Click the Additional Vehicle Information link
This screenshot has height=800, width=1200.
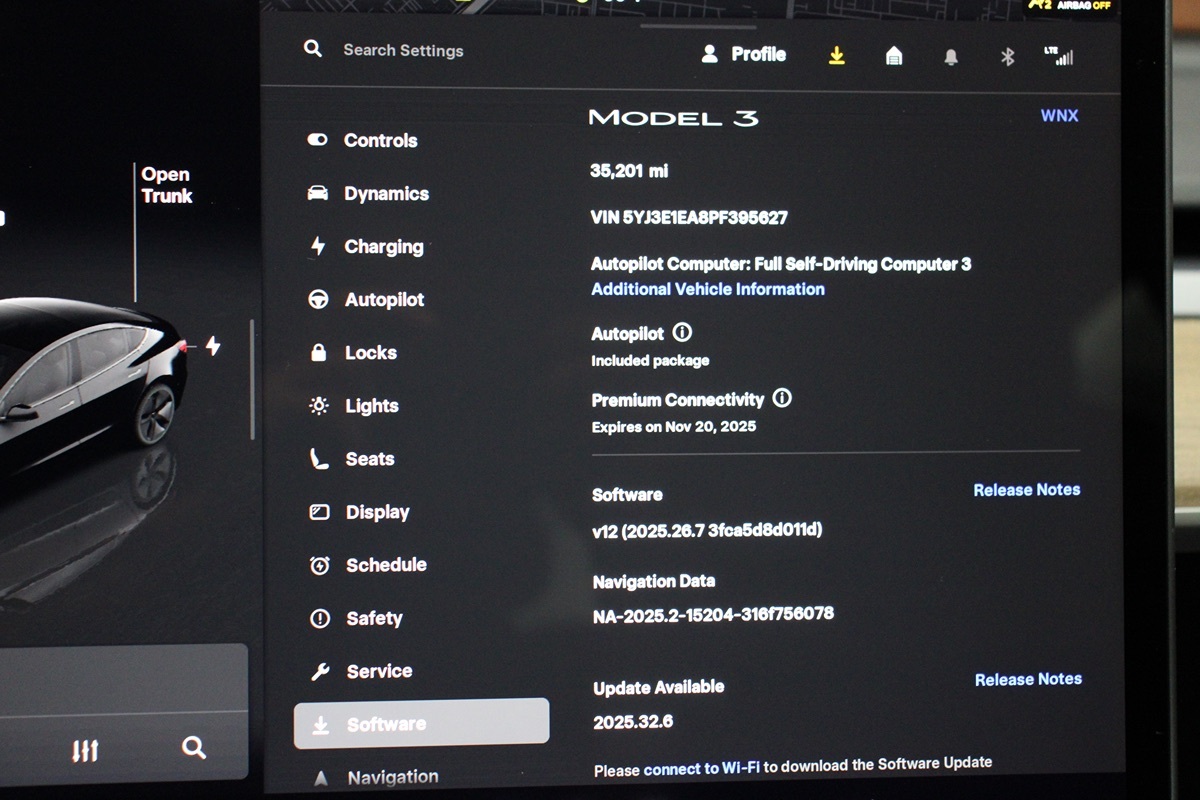pos(708,289)
